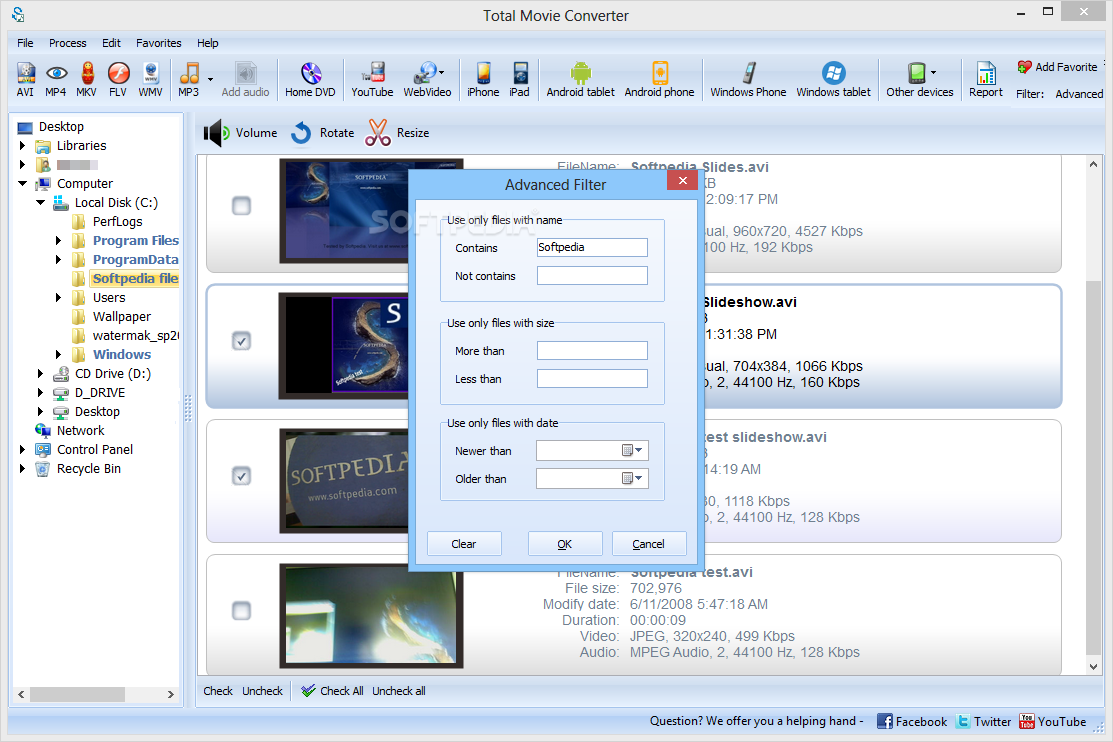The width and height of the screenshot is (1113, 742).
Task: Cancel the Advanced Filter dialog
Action: 649,544
